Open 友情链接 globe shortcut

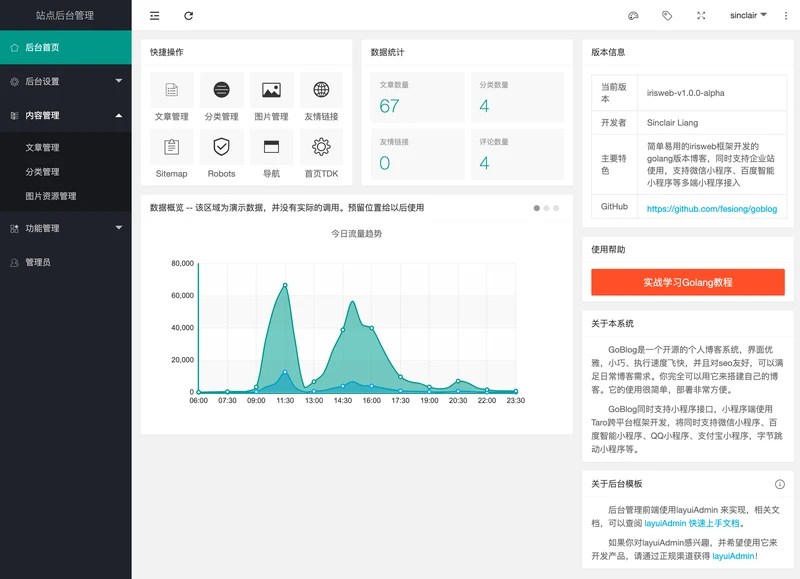click(321, 91)
